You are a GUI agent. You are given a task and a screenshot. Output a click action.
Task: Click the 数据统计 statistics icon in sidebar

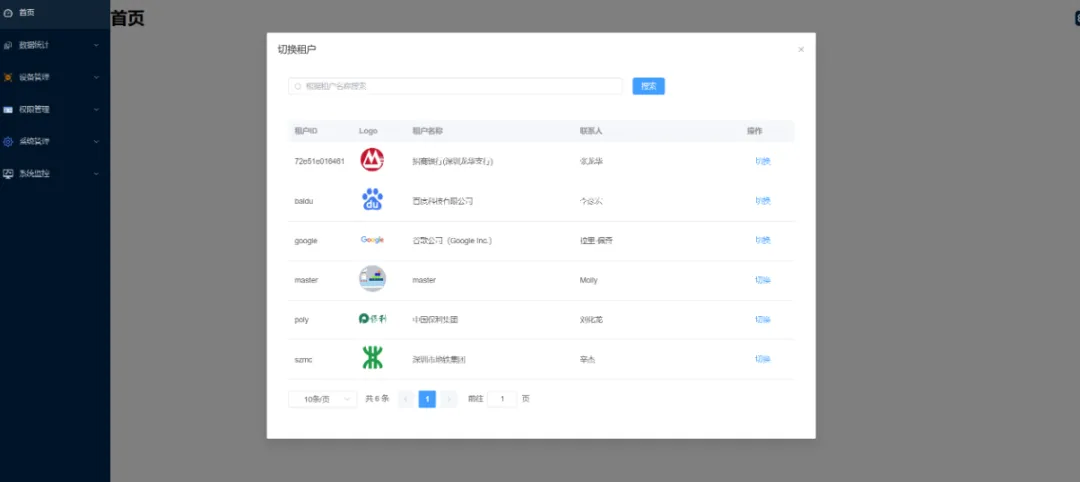pos(8,45)
